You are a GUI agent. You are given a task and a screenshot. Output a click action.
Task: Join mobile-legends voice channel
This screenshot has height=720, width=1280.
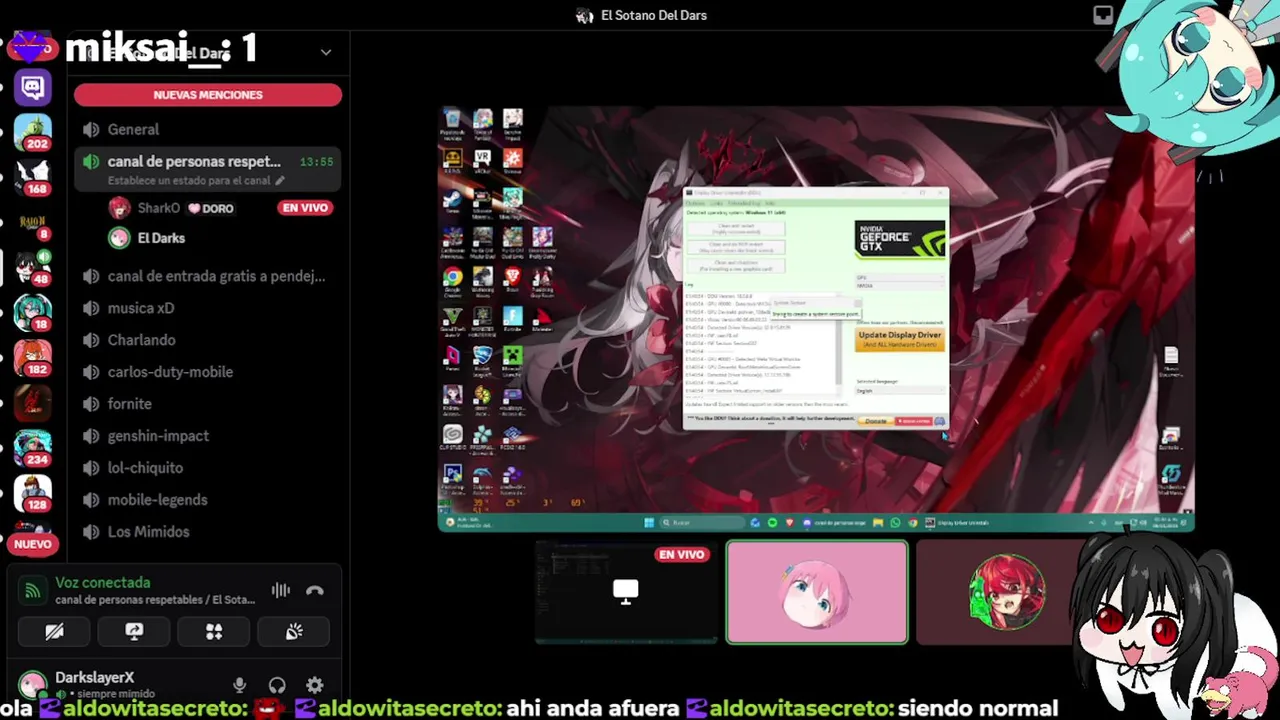click(208, 500)
